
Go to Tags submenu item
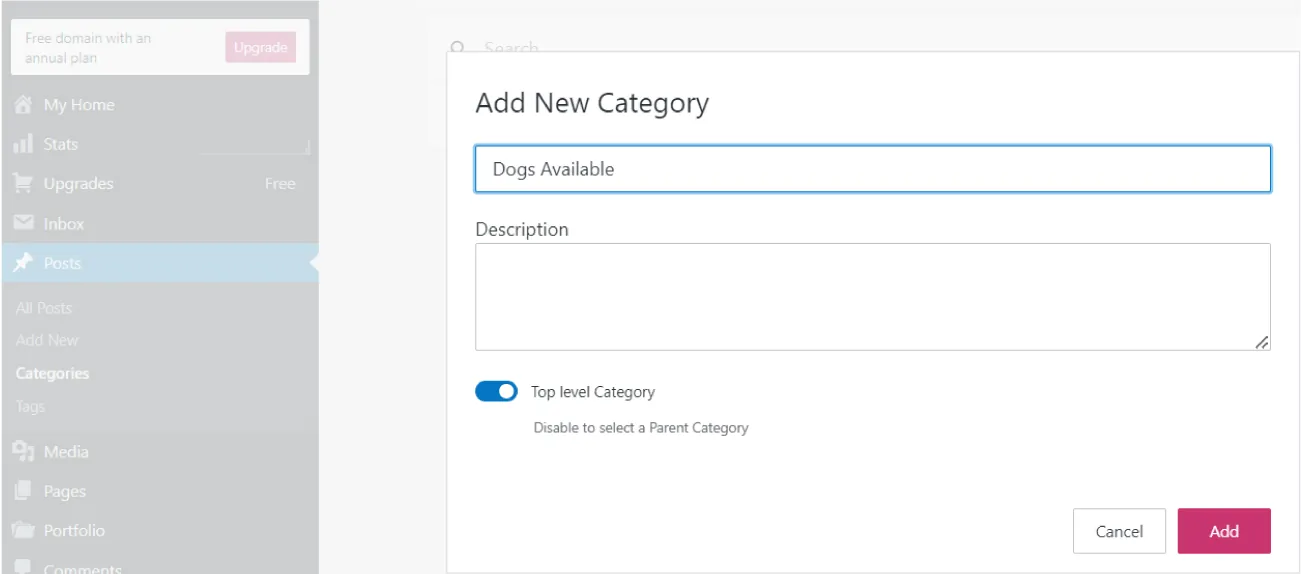pos(30,406)
